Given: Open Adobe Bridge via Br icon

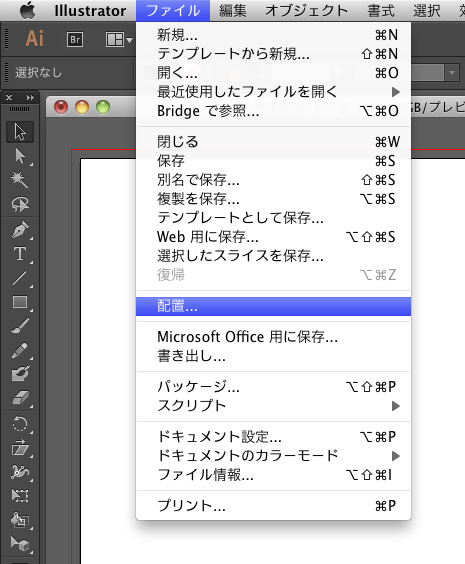Looking at the screenshot, I should (75, 39).
